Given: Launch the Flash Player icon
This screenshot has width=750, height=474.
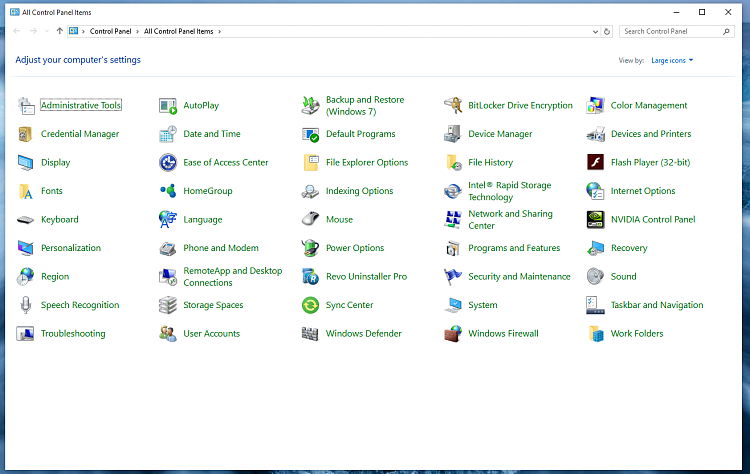Looking at the screenshot, I should pos(596,163).
